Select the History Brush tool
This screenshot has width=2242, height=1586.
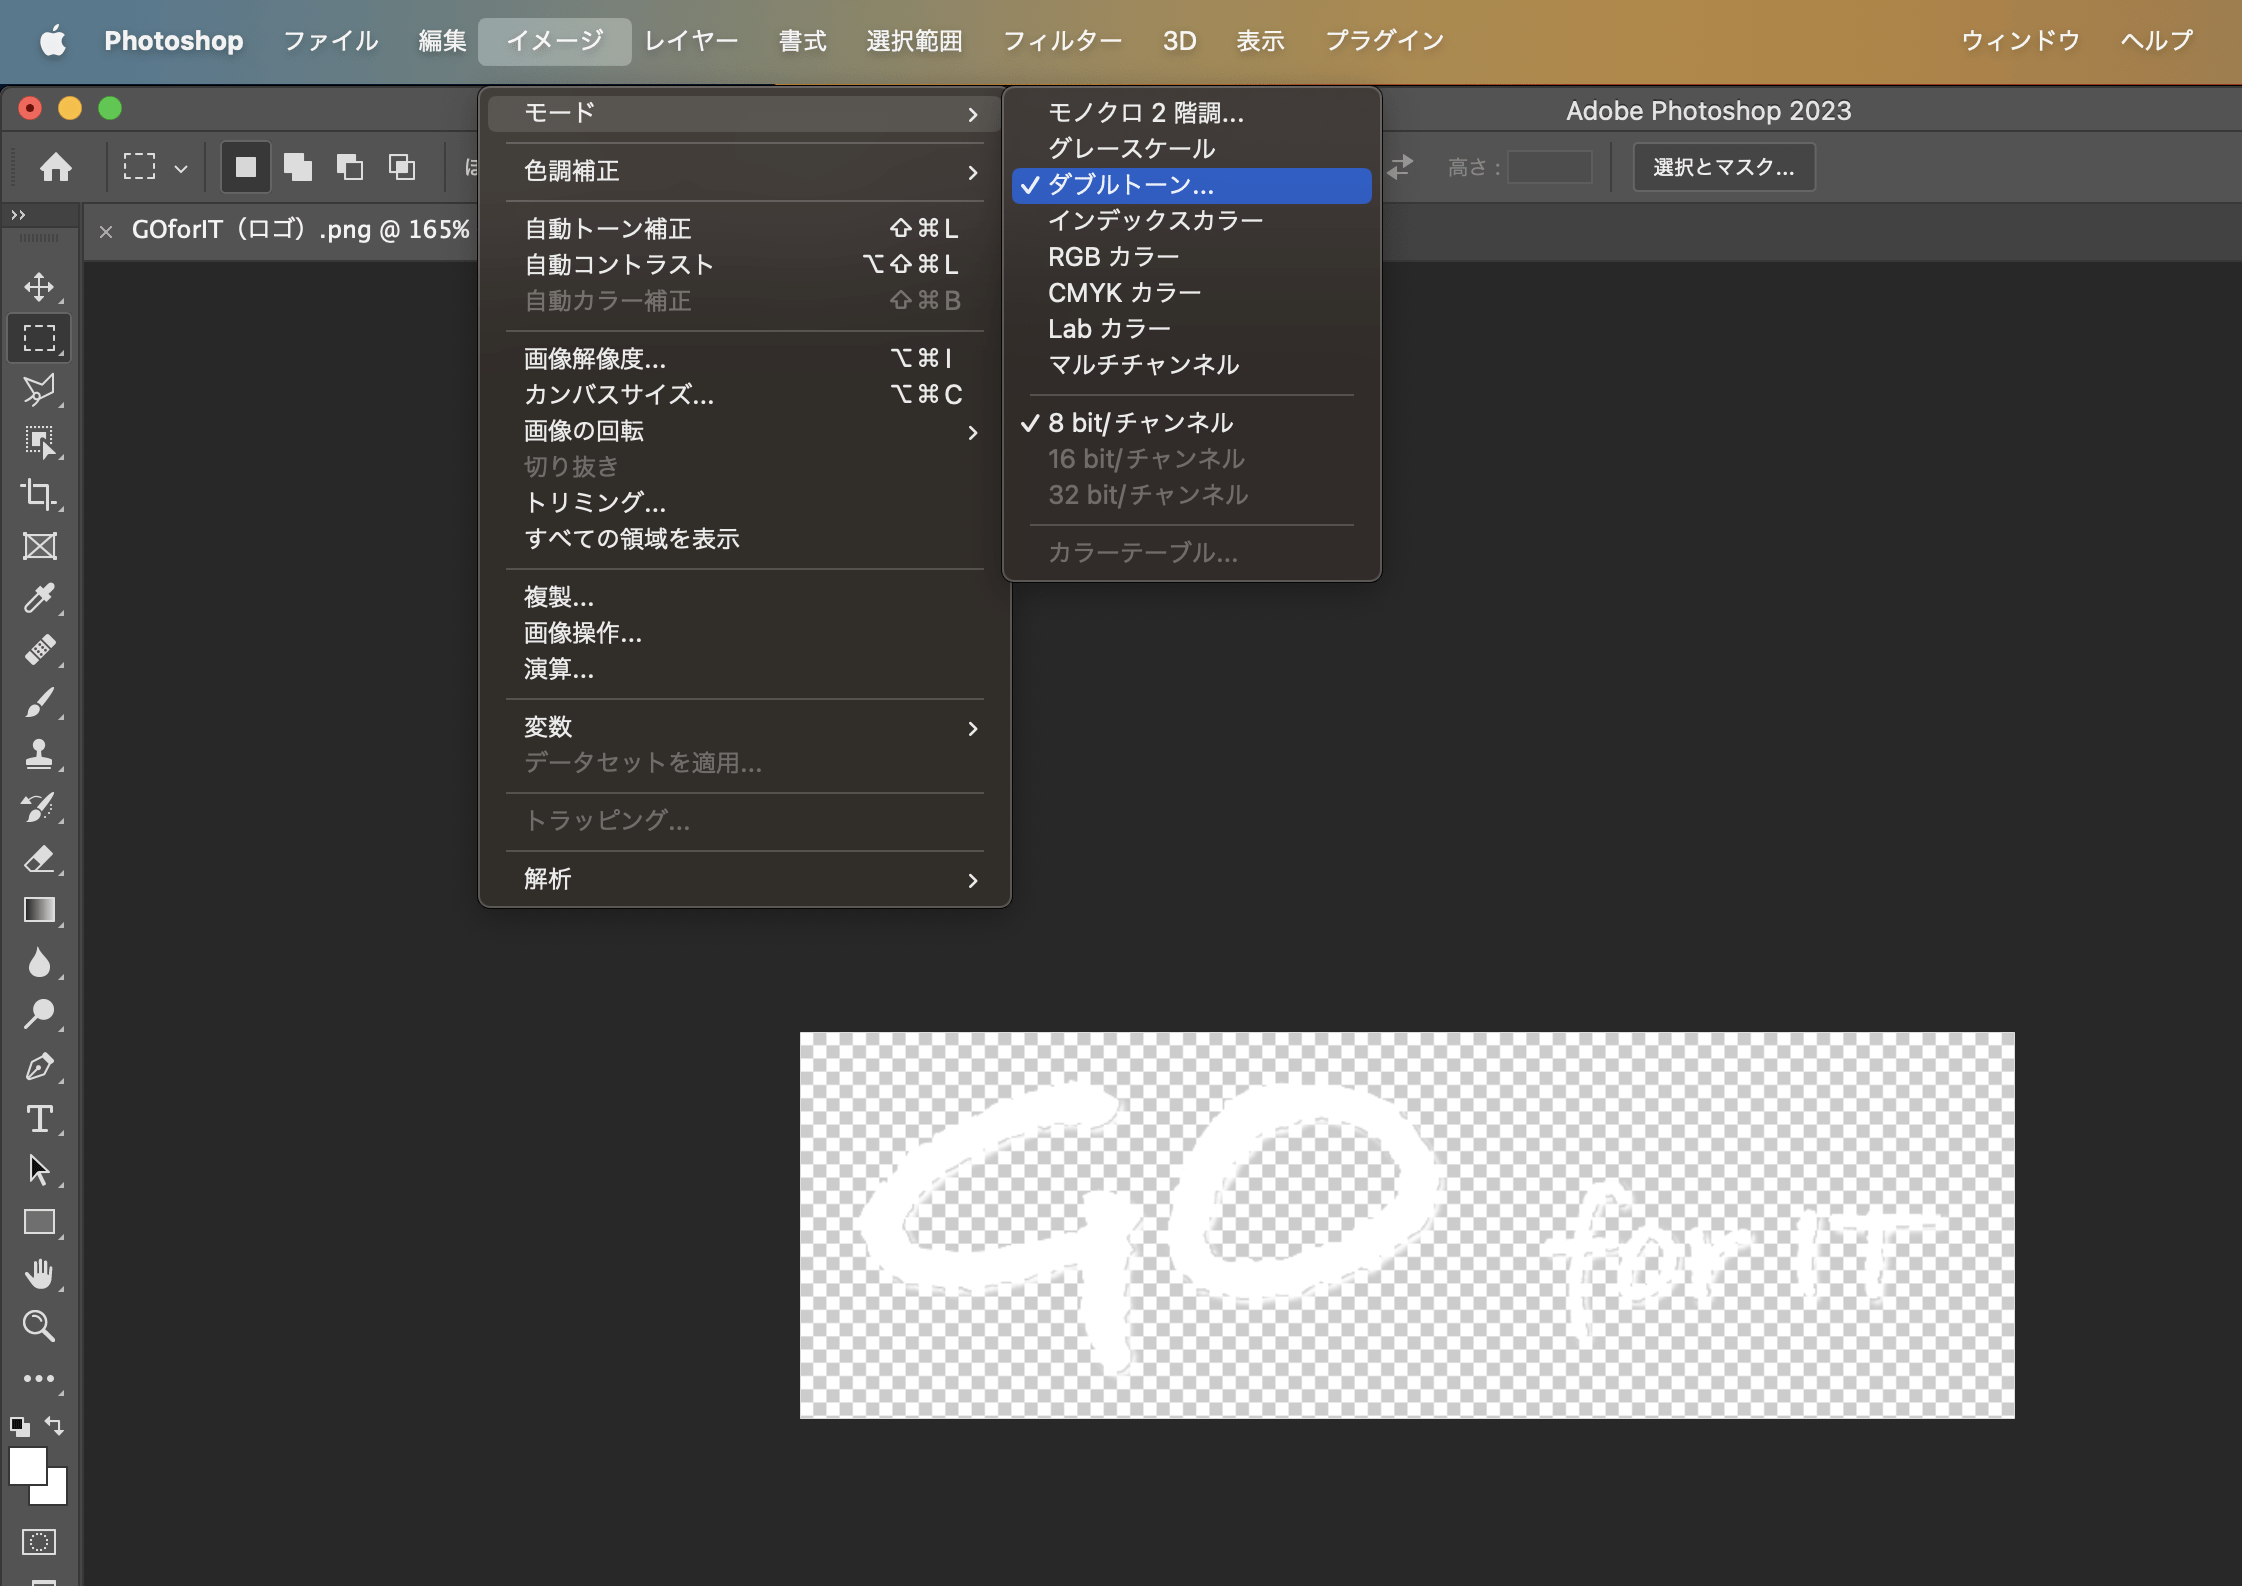(x=39, y=806)
